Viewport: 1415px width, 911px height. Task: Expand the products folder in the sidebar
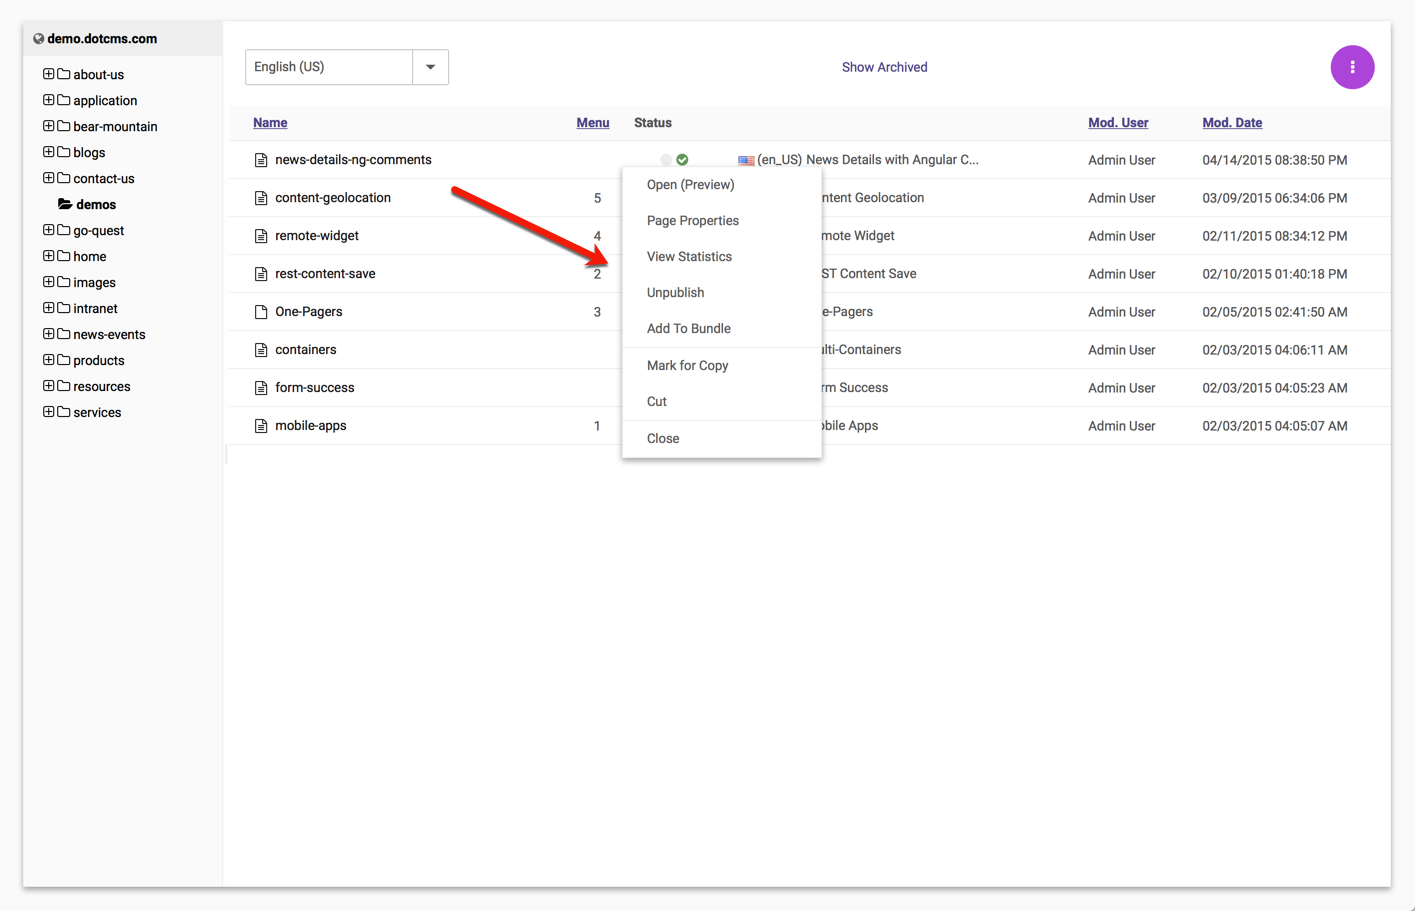pos(48,360)
